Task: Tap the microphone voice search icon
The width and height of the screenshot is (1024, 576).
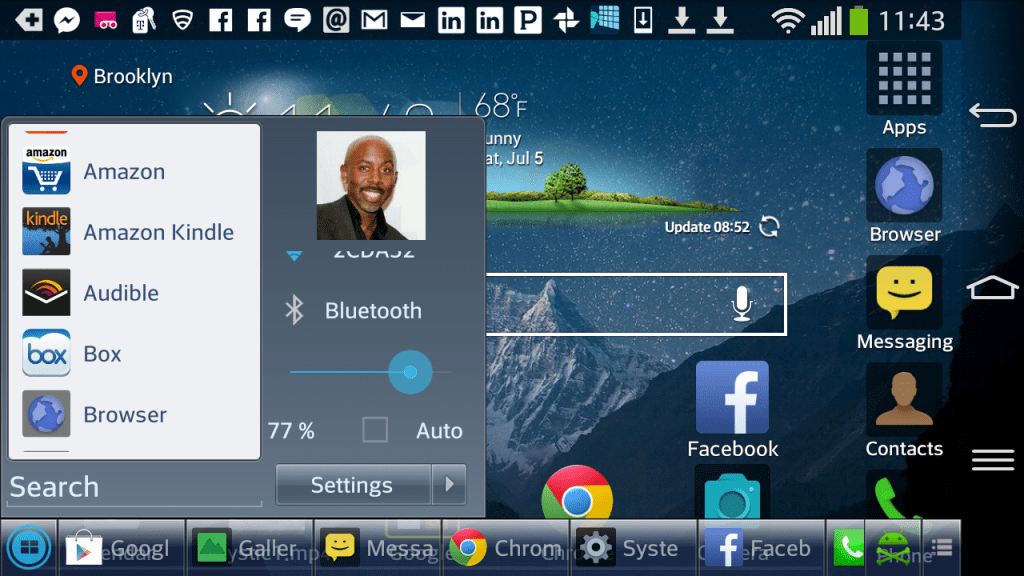Action: (741, 304)
